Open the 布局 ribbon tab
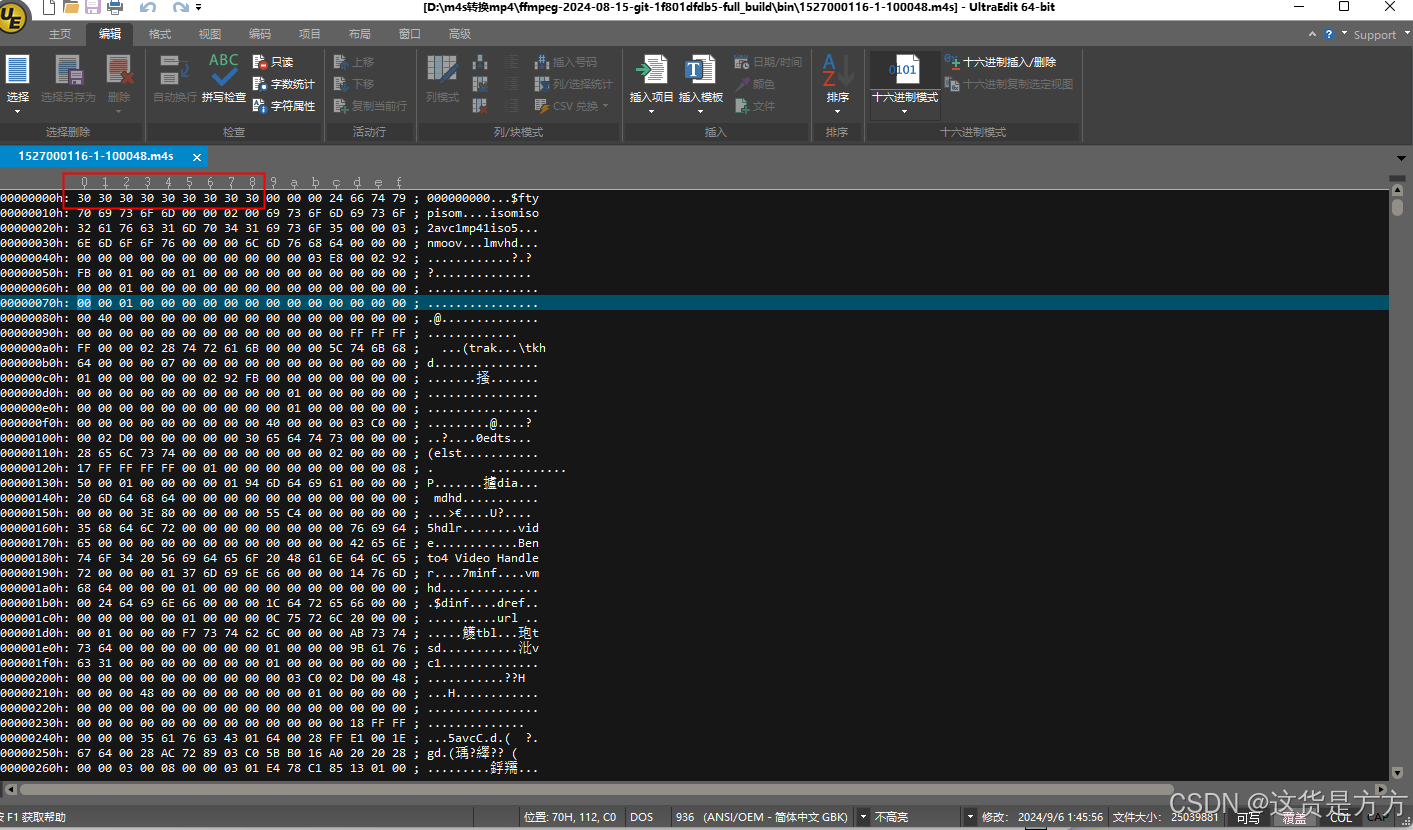Viewport: 1413px width, 830px height. 360,34
